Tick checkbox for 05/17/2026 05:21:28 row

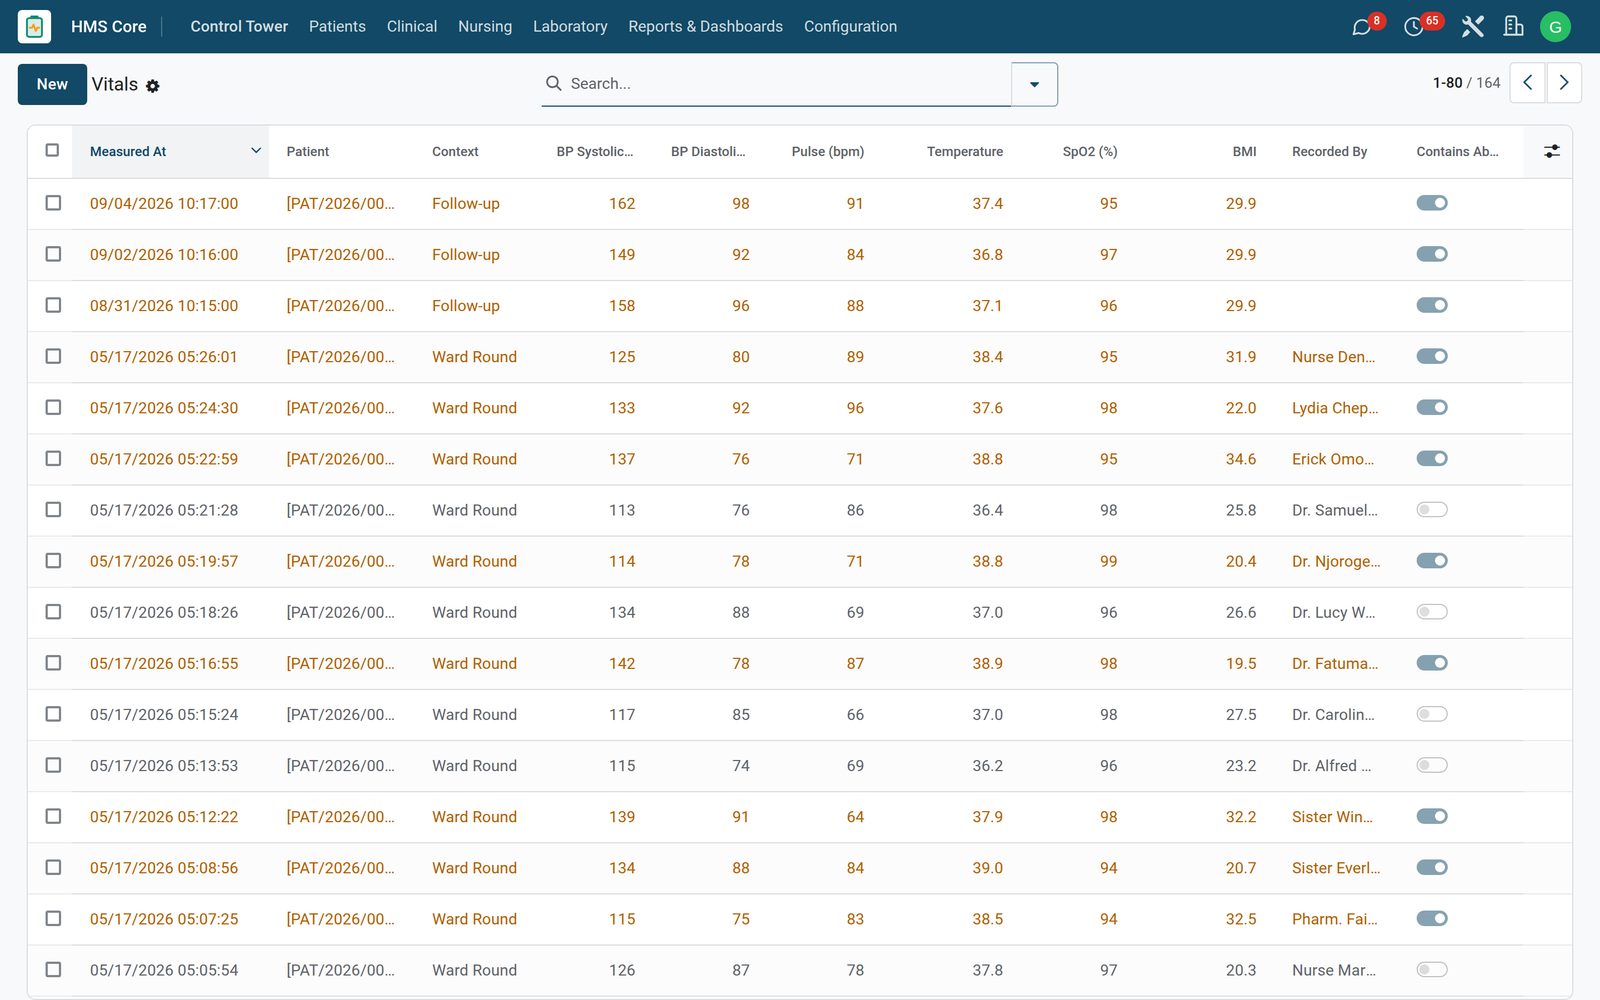53,510
